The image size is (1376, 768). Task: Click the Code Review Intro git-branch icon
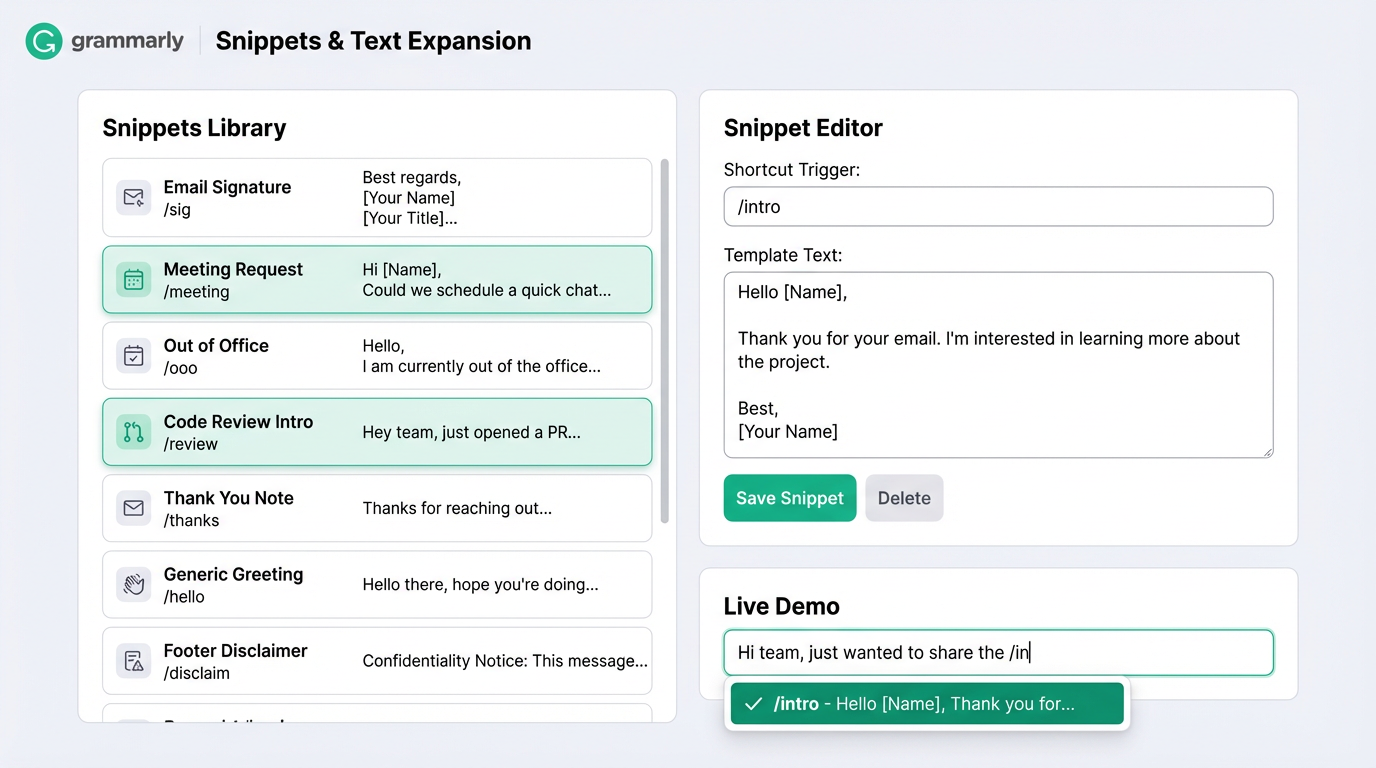point(133,432)
